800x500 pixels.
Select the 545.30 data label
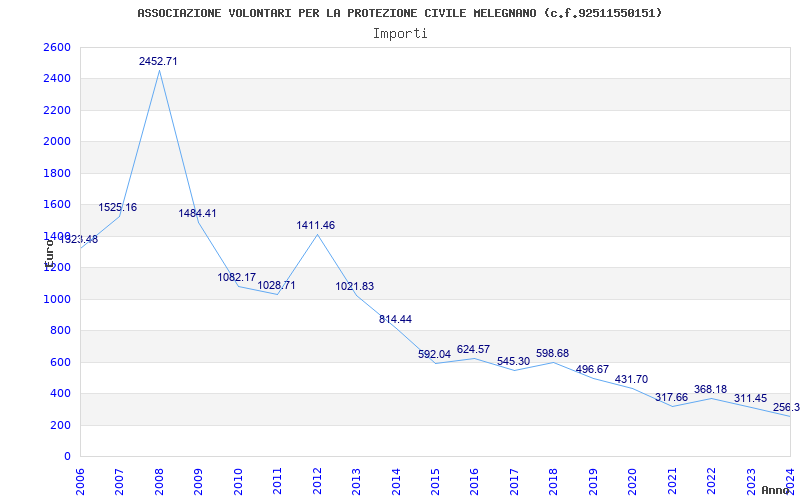514,361
